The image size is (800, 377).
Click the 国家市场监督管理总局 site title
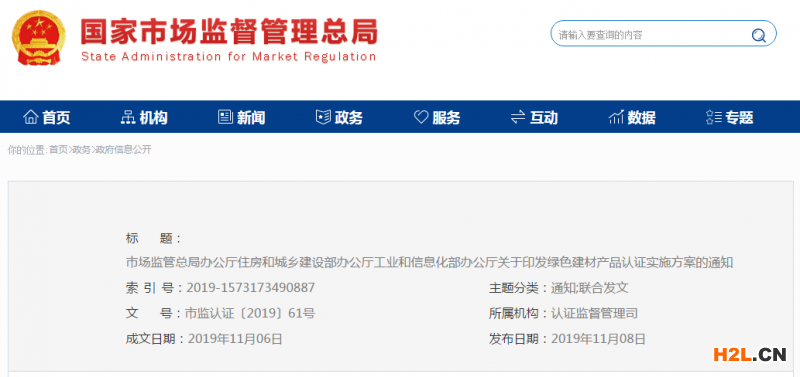pos(229,32)
